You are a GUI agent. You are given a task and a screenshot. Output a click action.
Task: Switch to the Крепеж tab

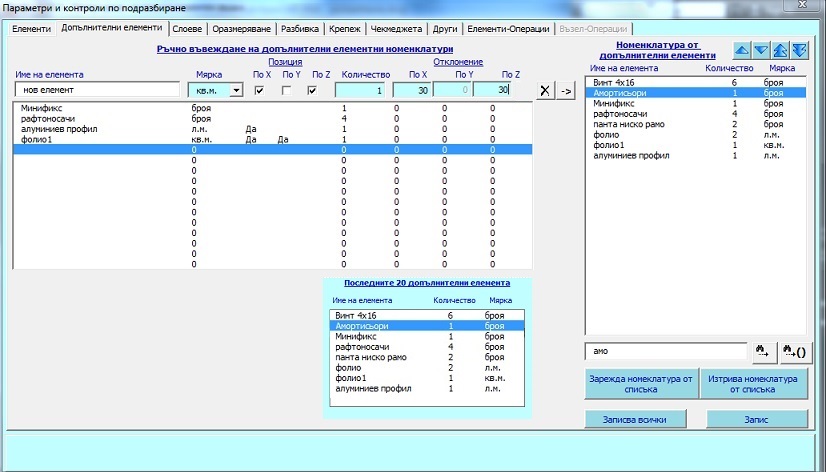pos(345,29)
